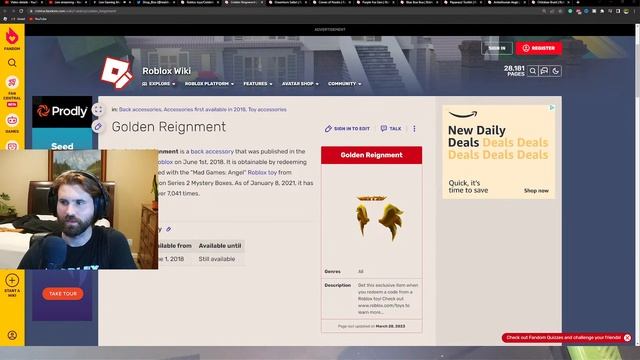Toggle dark theme moon icon
Screen dimensions: 640x360
(556, 71)
